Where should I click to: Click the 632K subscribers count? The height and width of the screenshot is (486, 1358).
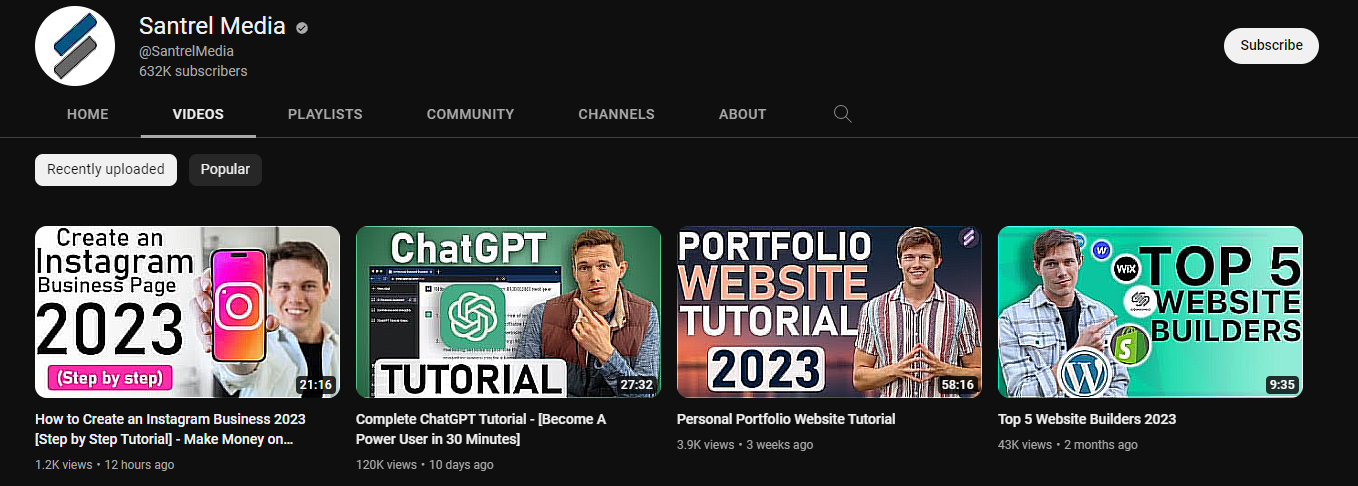[193, 71]
